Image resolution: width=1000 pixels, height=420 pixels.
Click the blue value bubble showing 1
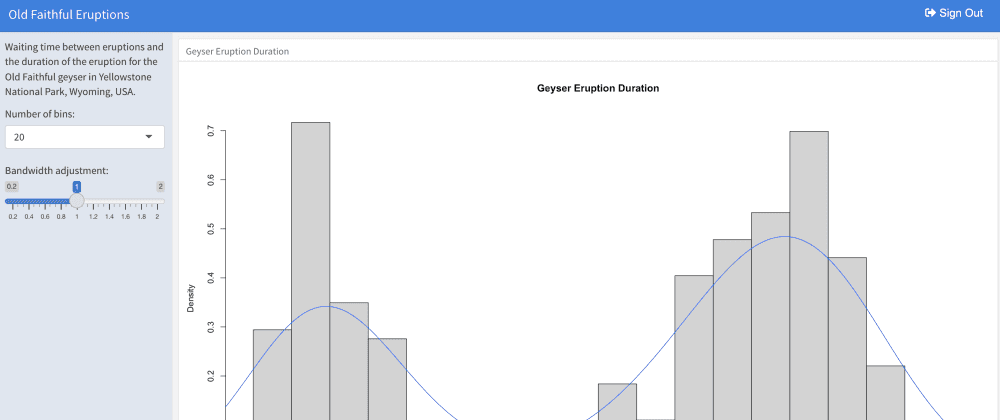(77, 186)
